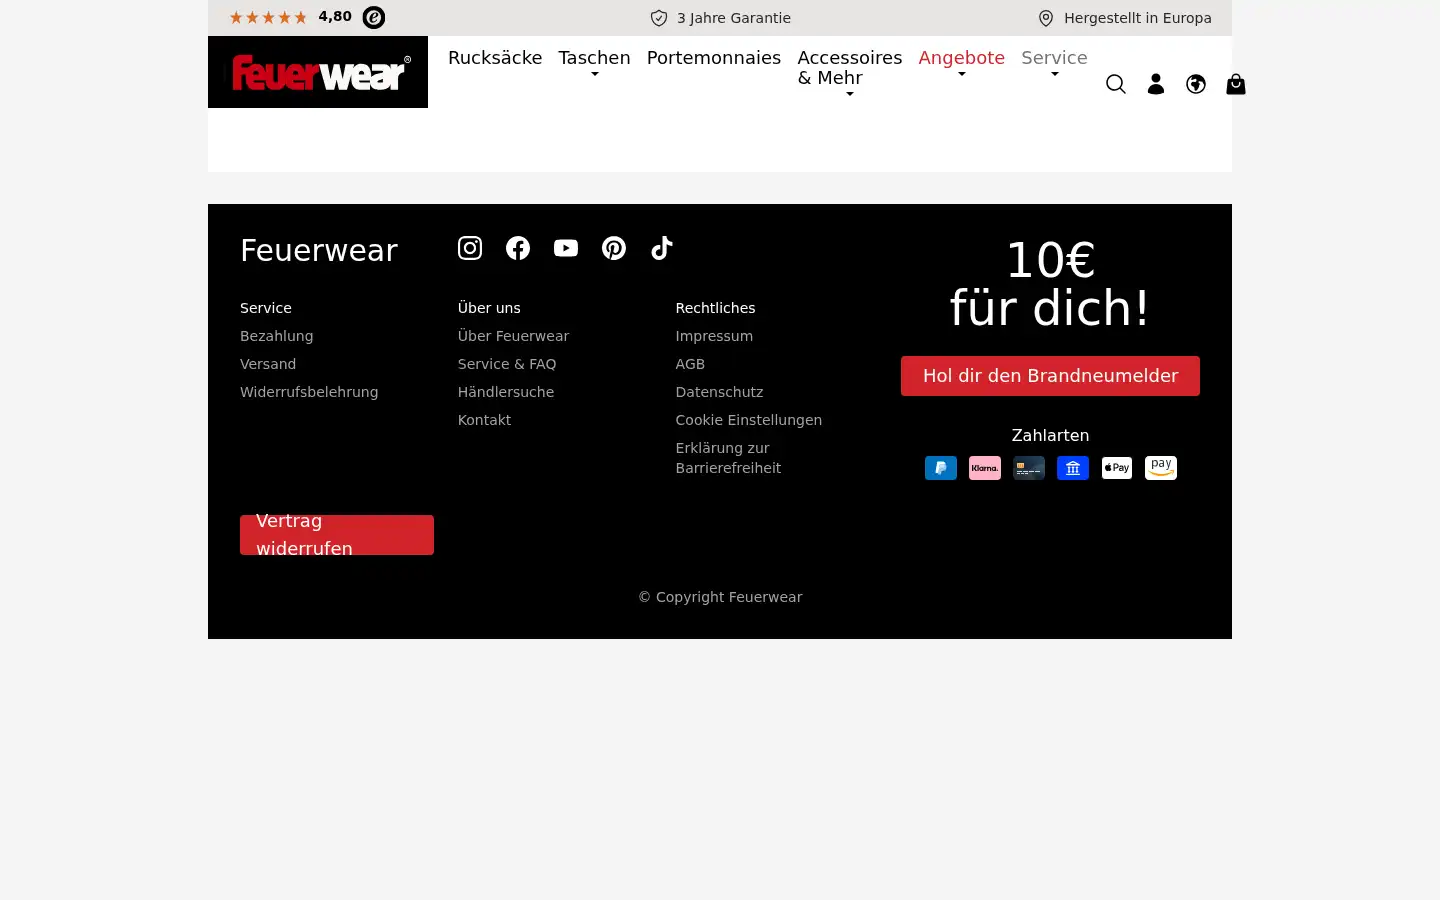Open Feuerwear Pinterest page
1440x900 pixels.
click(614, 248)
